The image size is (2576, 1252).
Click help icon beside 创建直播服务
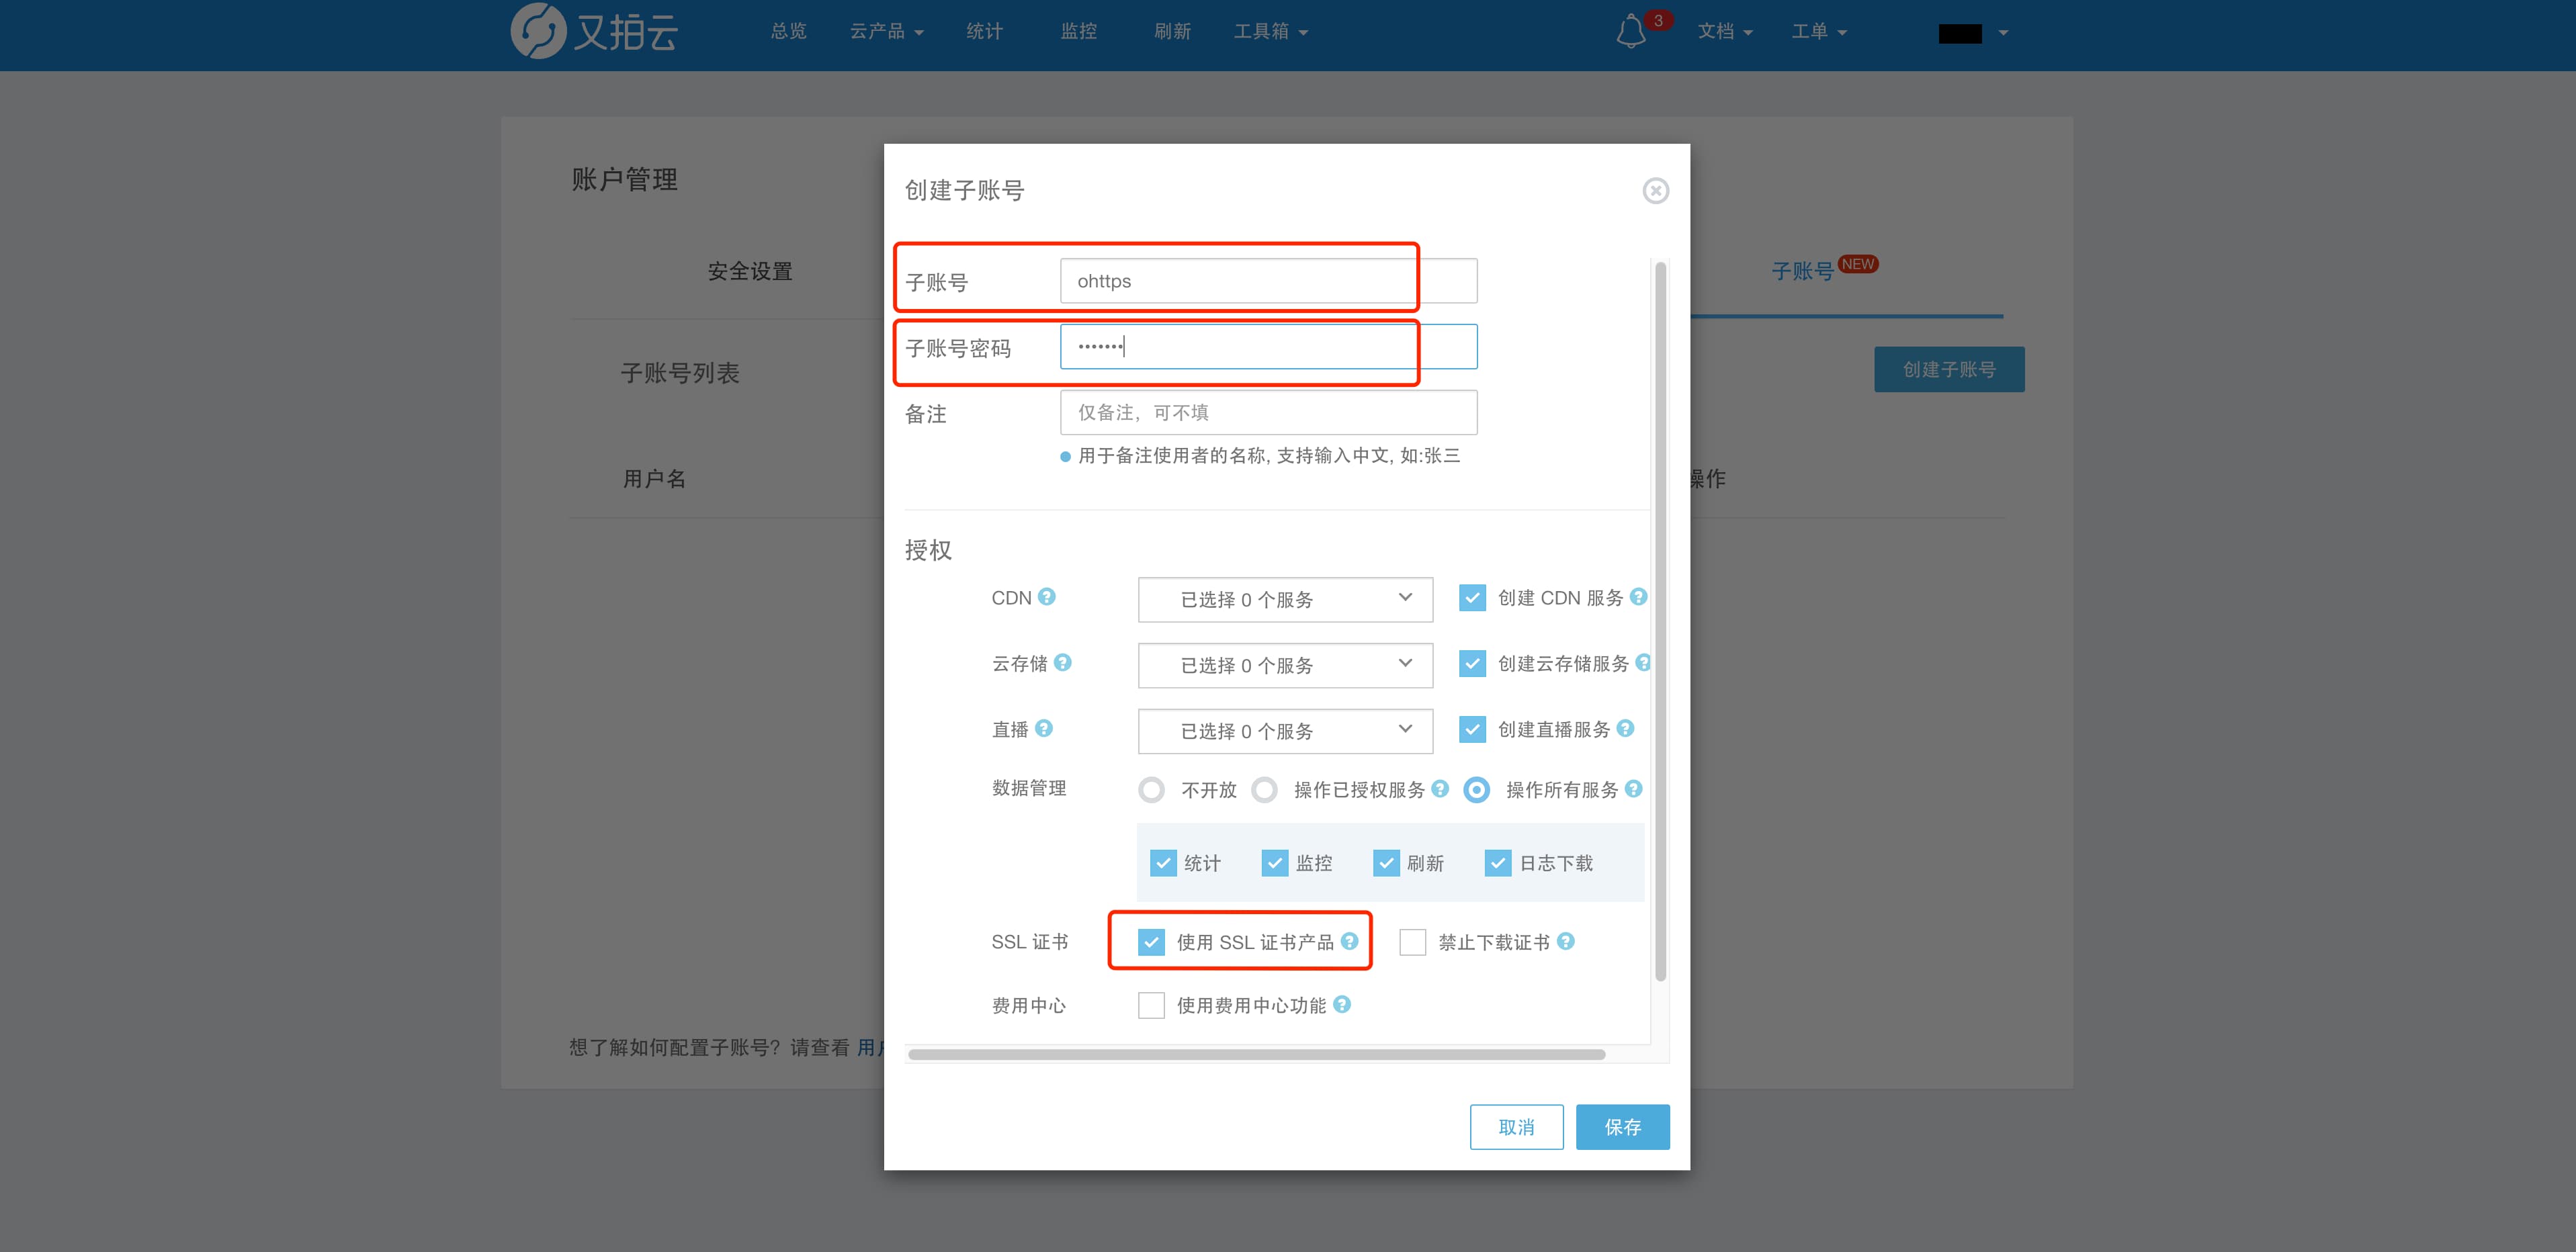1625,728
